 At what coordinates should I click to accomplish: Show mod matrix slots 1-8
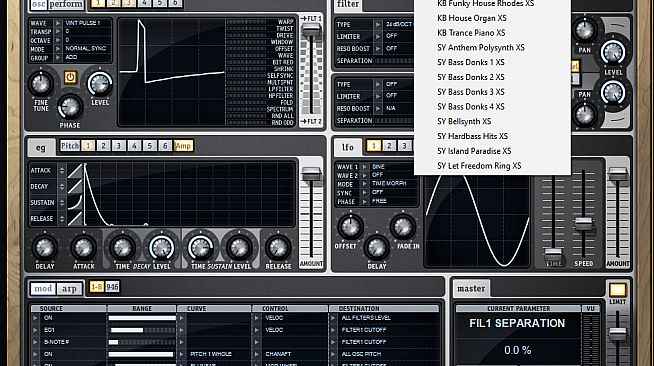coord(97,287)
